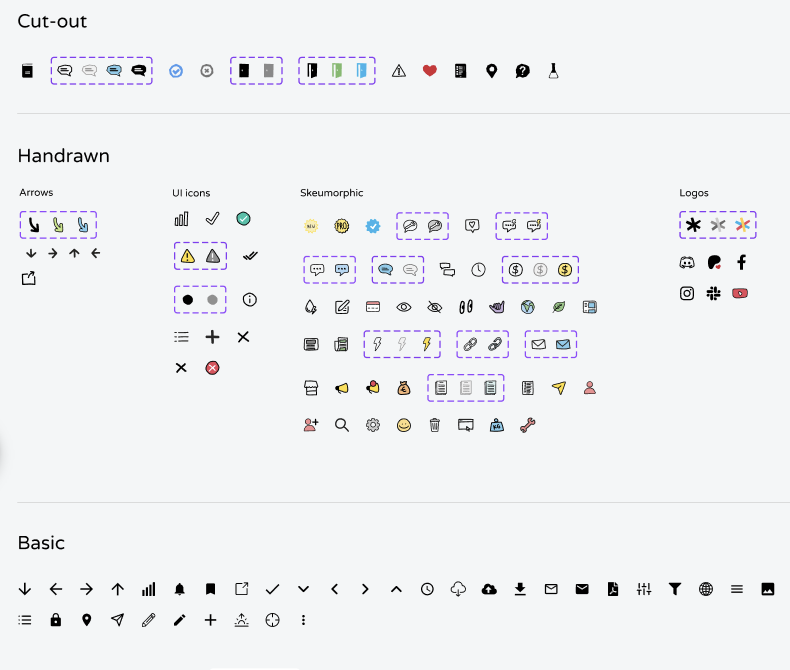
Task: Select the Basic globe icon
Action: click(x=706, y=589)
